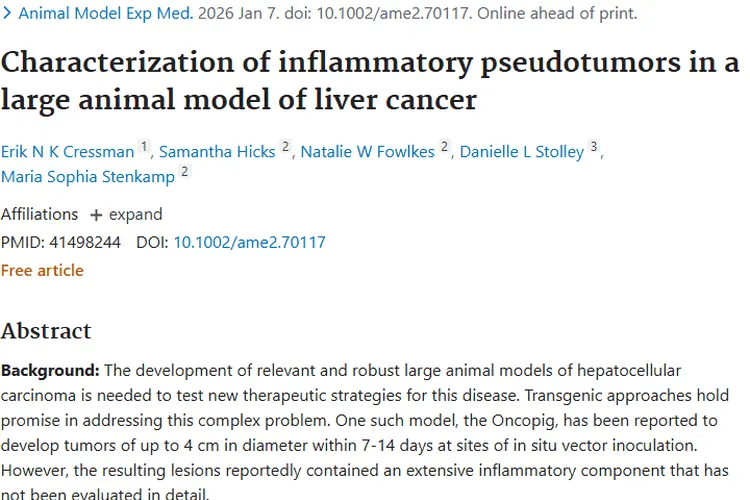The height and width of the screenshot is (500, 750).
Task: Click the Free article label
Action: click(x=42, y=270)
